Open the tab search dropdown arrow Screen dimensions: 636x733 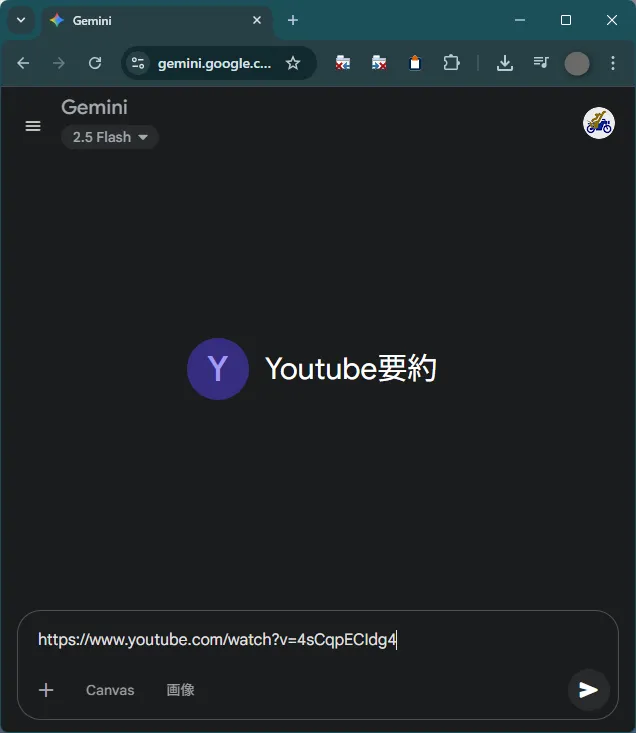[21, 20]
